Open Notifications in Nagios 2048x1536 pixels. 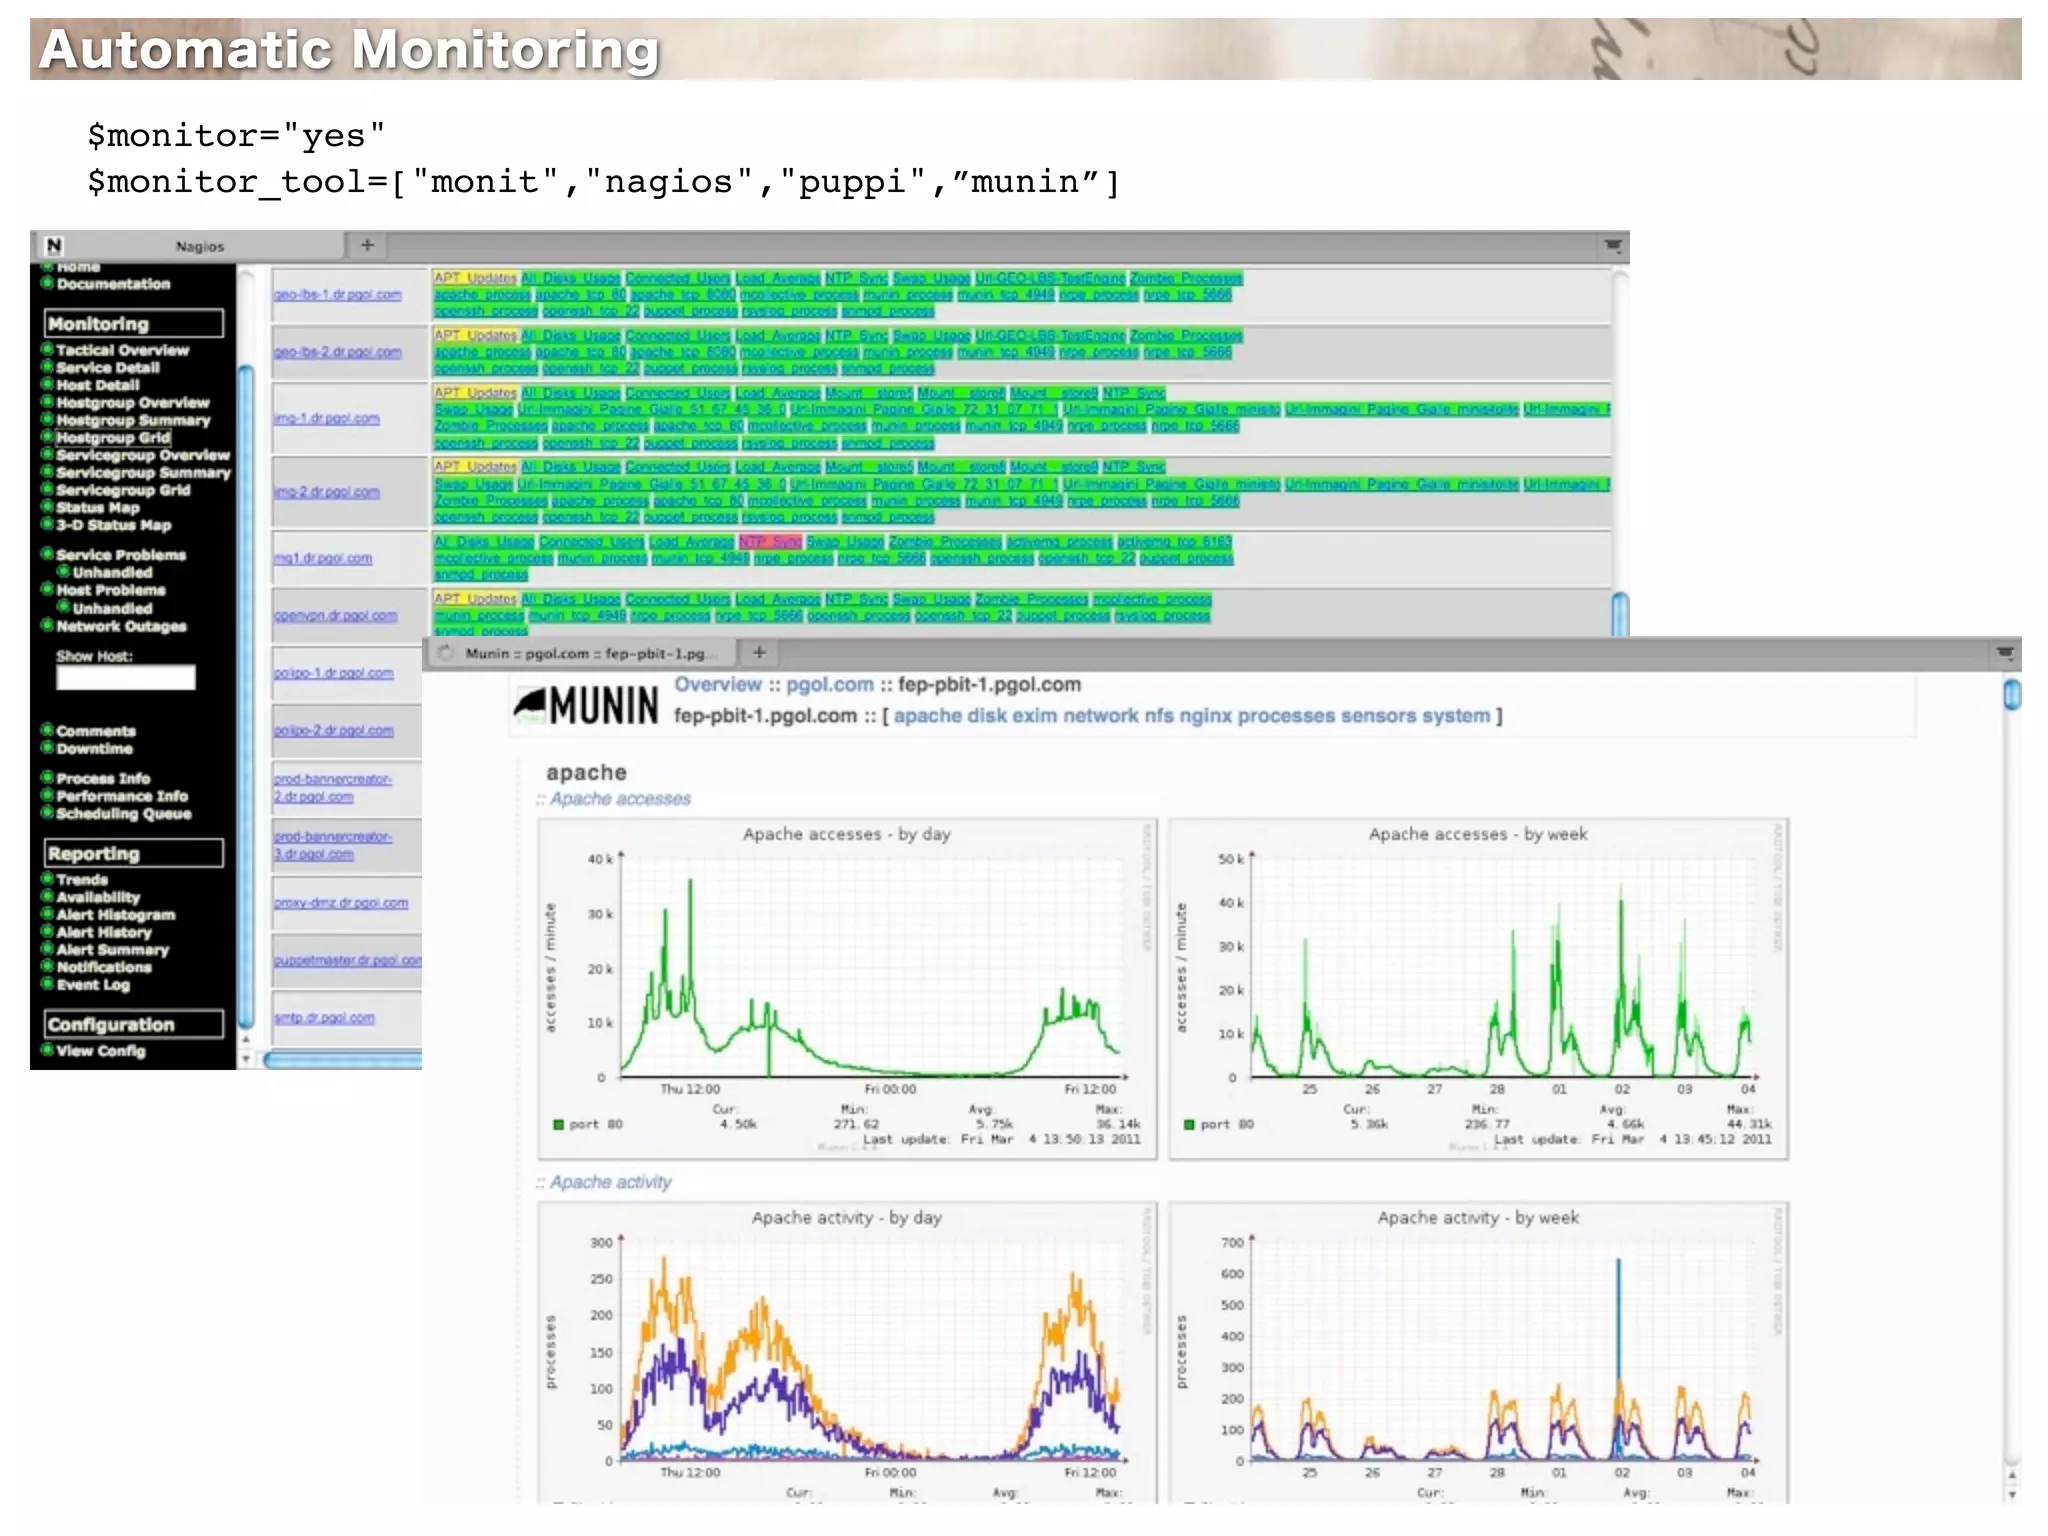click(x=104, y=967)
